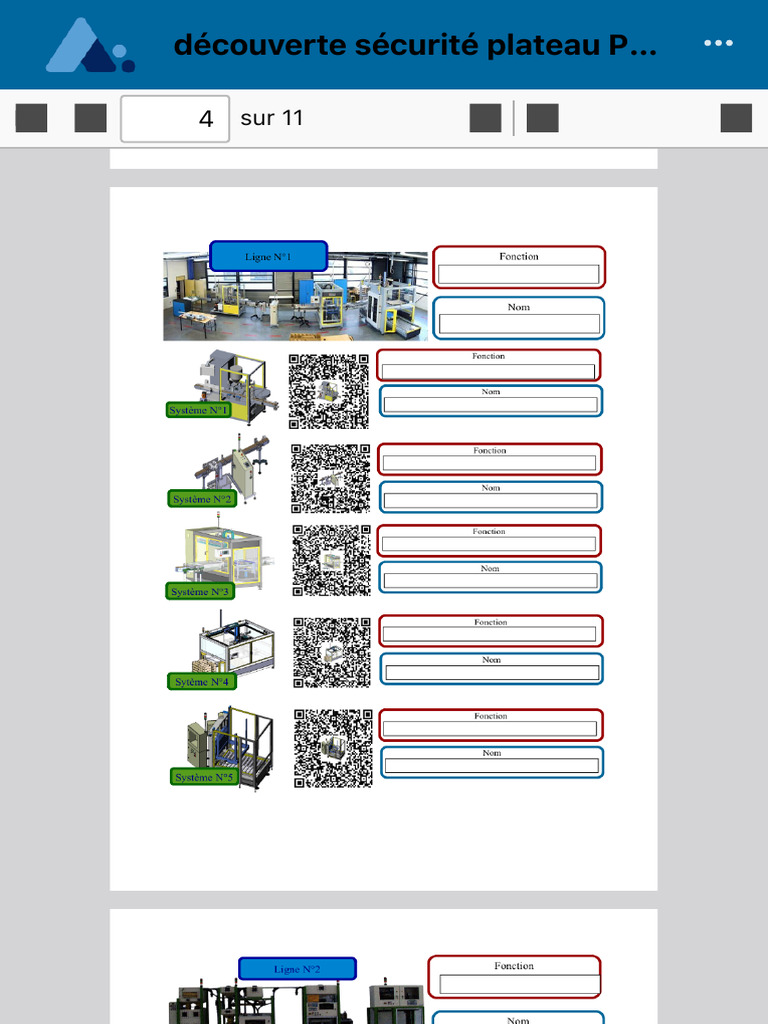Click the QR code beside Système N°2
This screenshot has width=768, height=1024.
[x=330, y=479]
